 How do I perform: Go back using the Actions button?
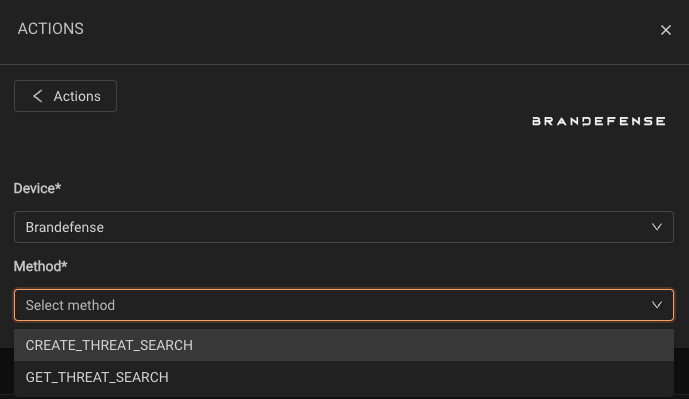[65, 96]
